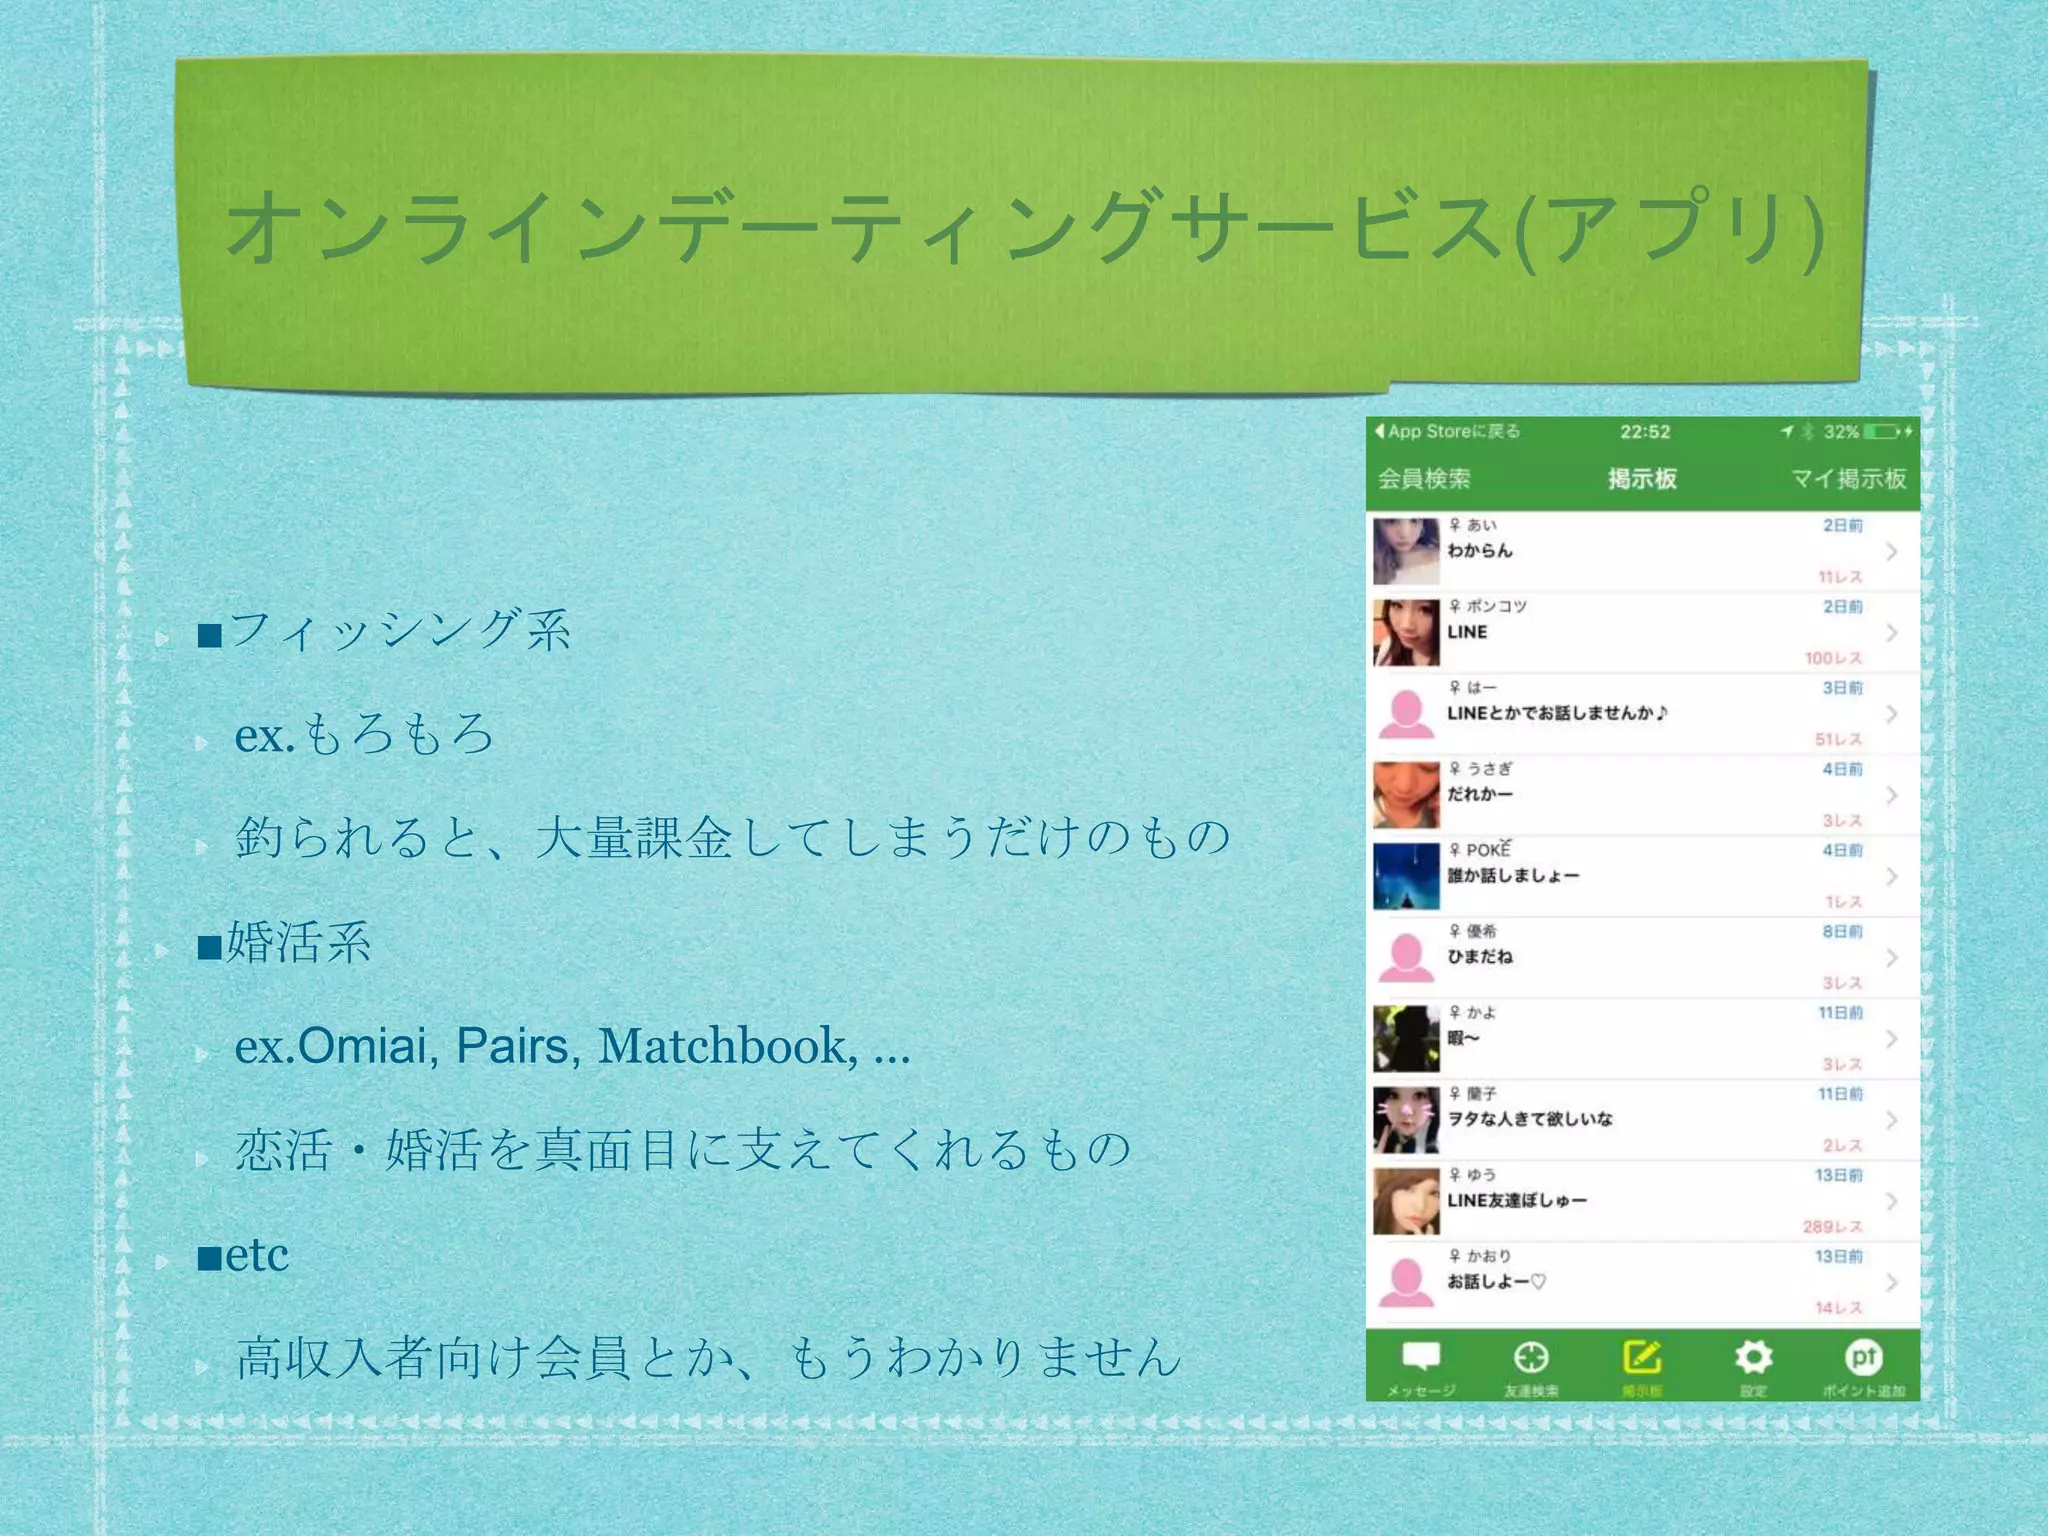Select the 11レス reply count
2048x1536 pixels.
pos(1840,577)
